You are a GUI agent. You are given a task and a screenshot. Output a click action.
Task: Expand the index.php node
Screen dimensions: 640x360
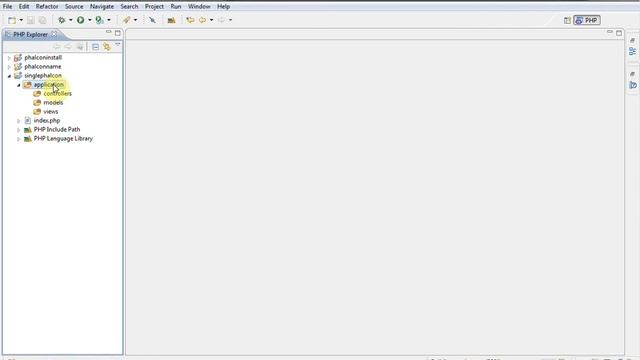pyautogui.click(x=18, y=121)
